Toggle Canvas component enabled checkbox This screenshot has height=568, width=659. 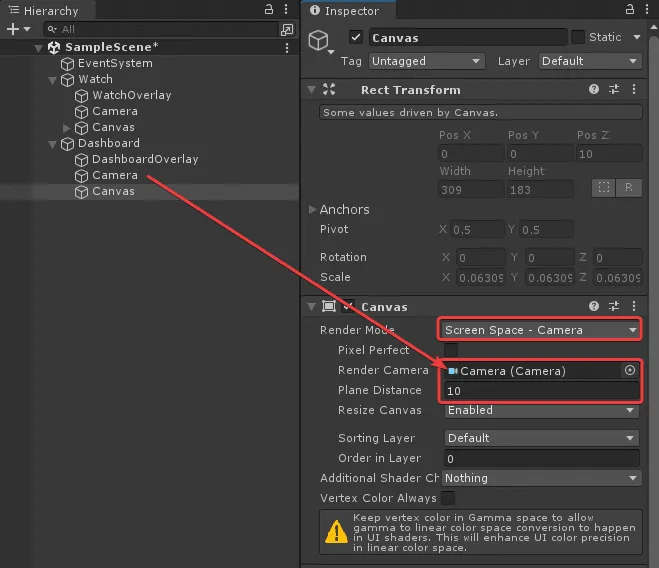click(348, 307)
